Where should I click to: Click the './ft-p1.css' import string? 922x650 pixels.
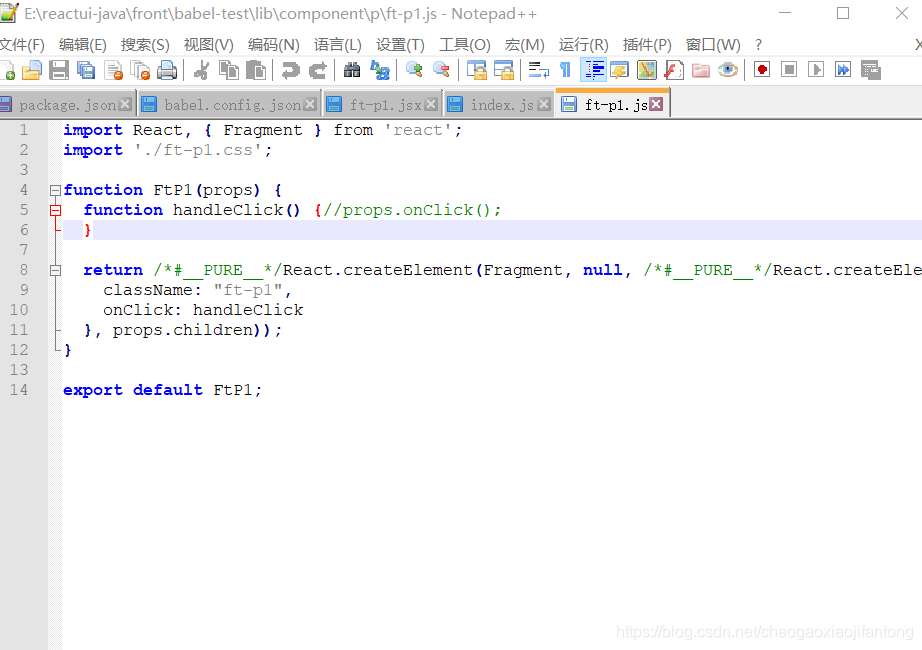pyautogui.click(x=197, y=150)
